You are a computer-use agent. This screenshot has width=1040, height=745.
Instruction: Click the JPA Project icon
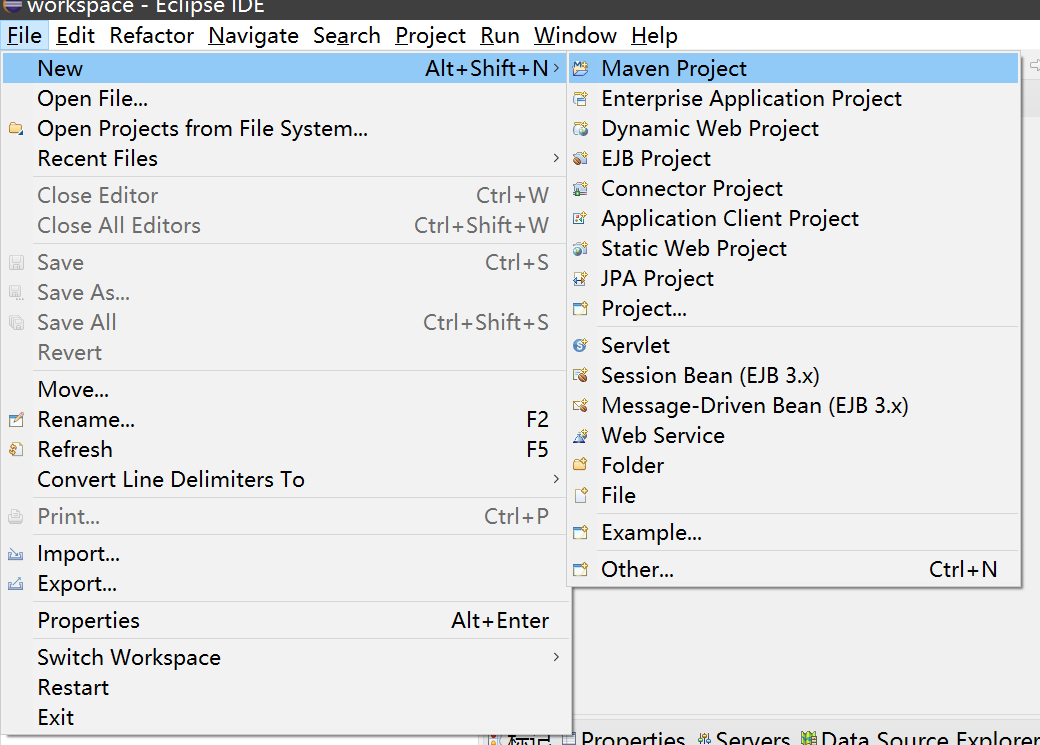click(x=580, y=279)
